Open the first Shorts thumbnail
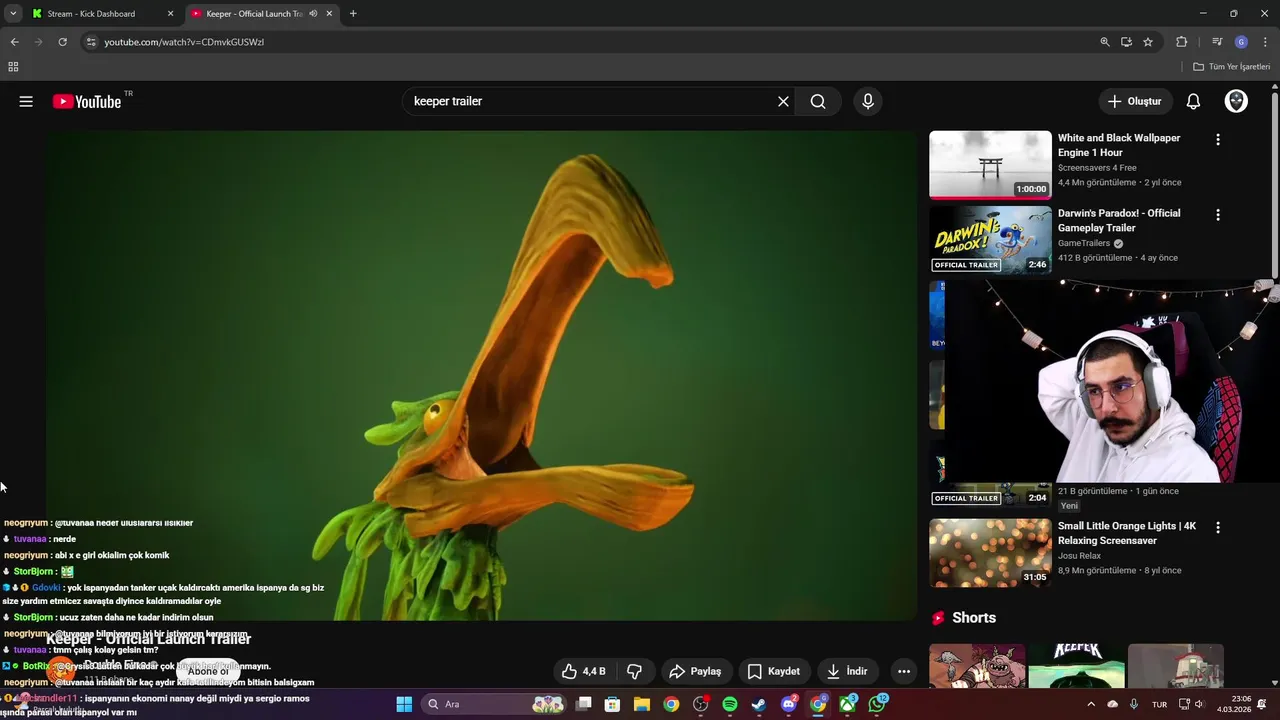 coord(977,666)
